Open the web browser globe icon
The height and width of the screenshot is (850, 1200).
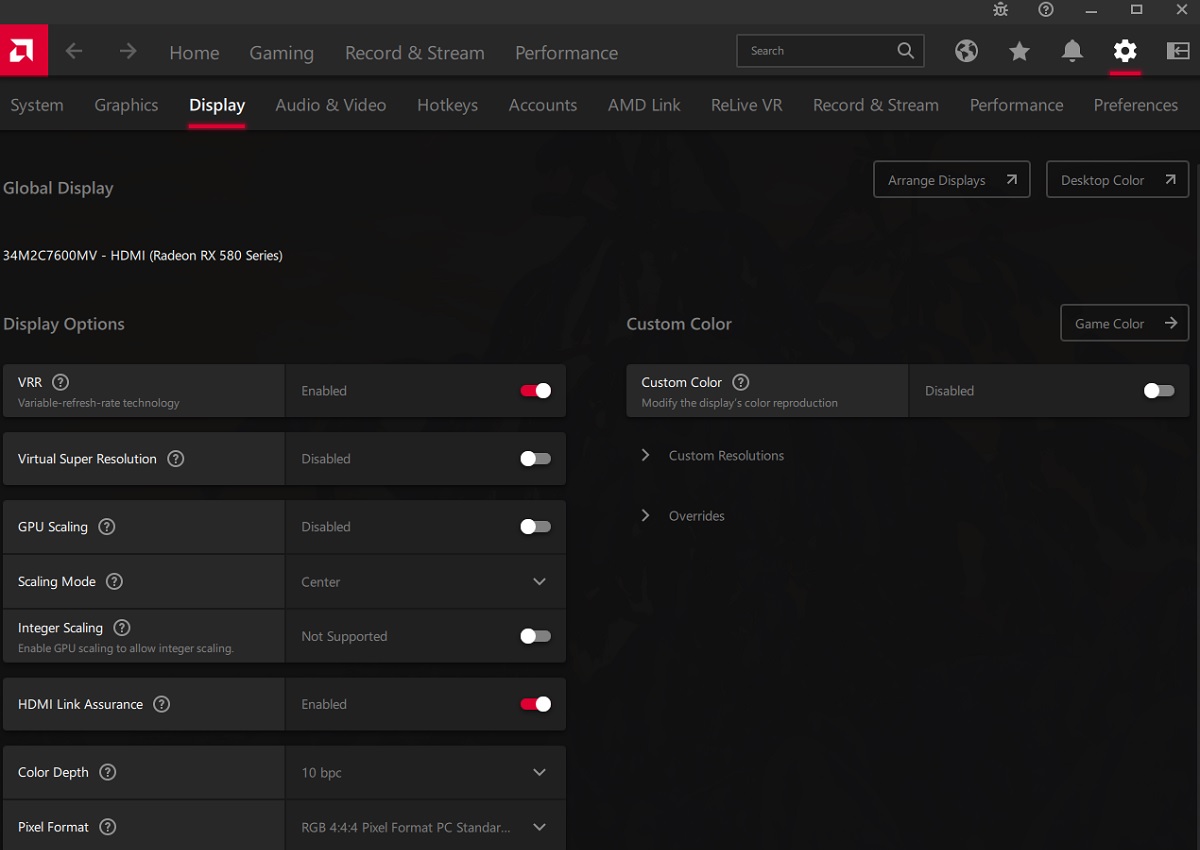click(x=966, y=51)
